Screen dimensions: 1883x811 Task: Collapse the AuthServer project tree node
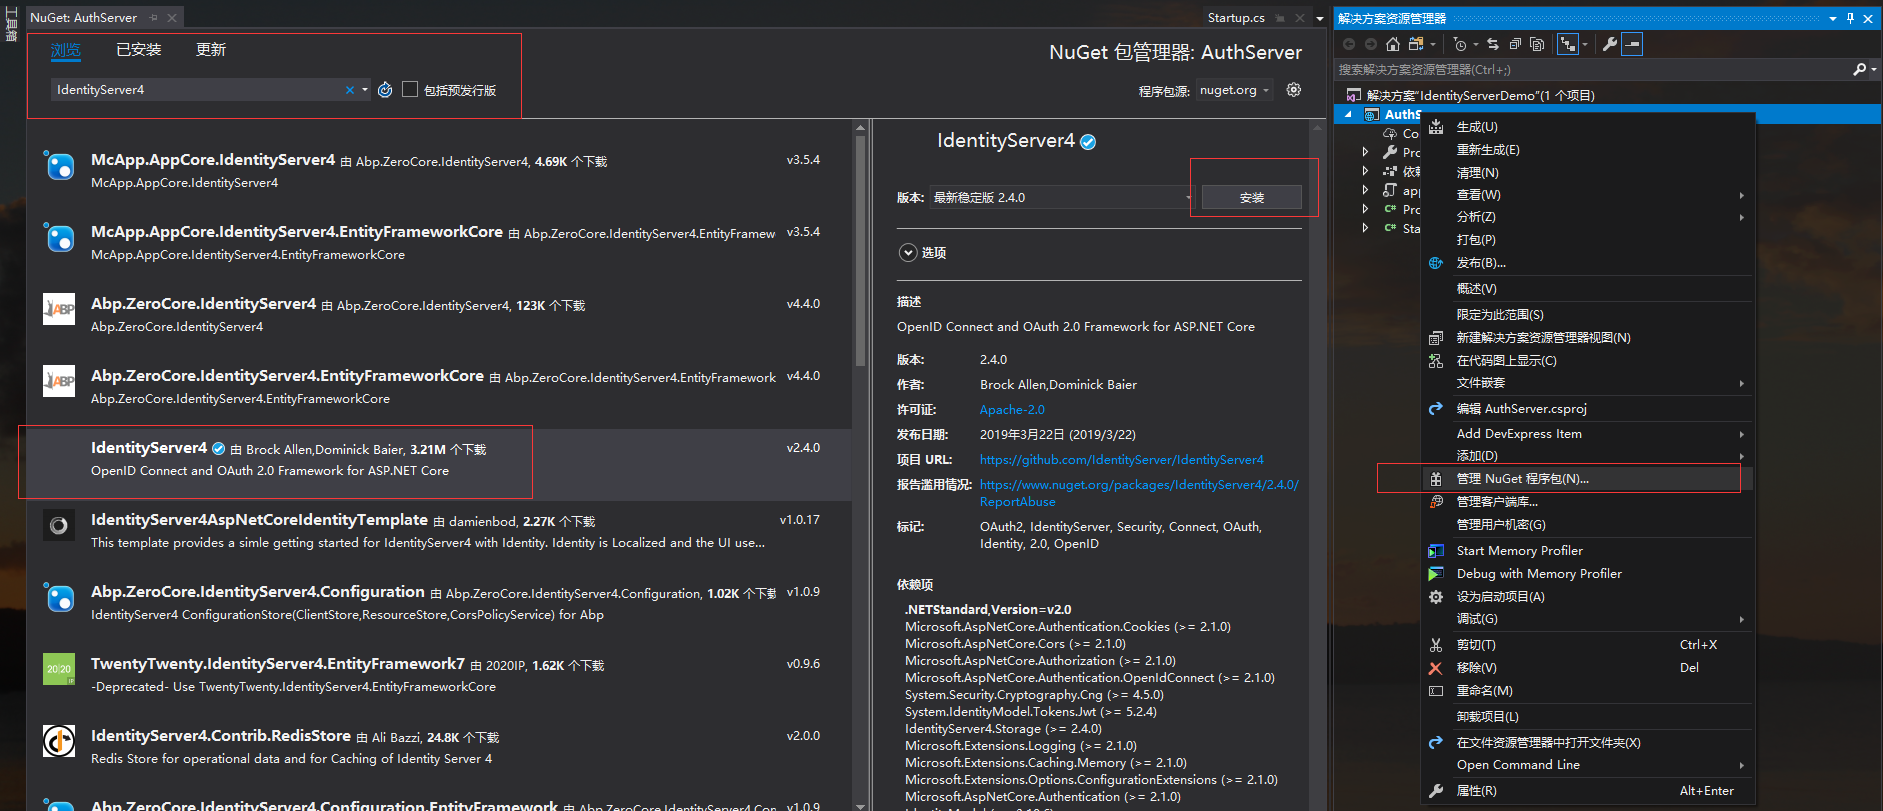coord(1348,114)
